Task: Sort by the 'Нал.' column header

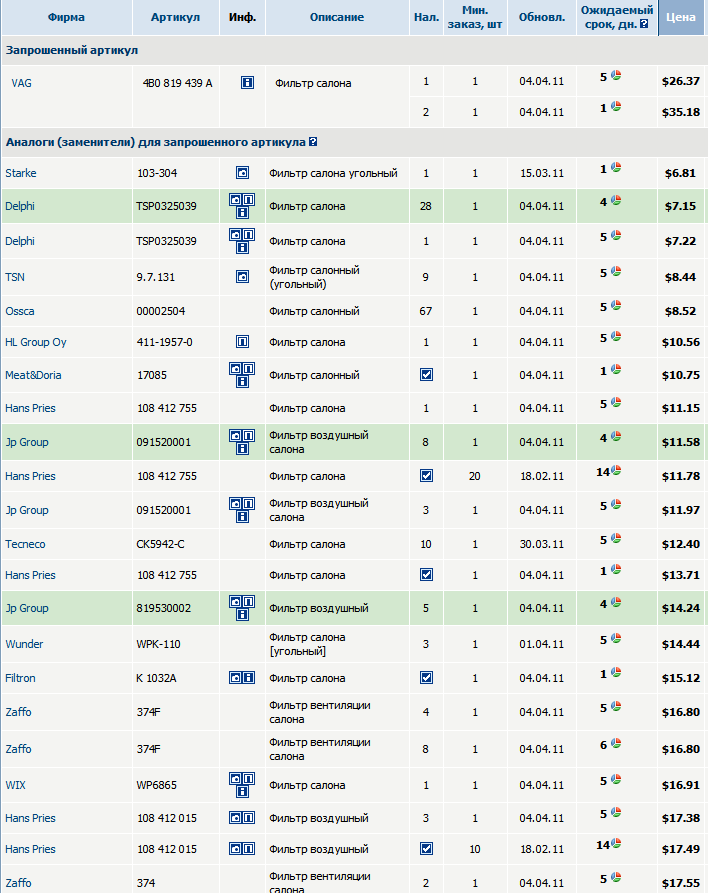Action: coord(426,17)
